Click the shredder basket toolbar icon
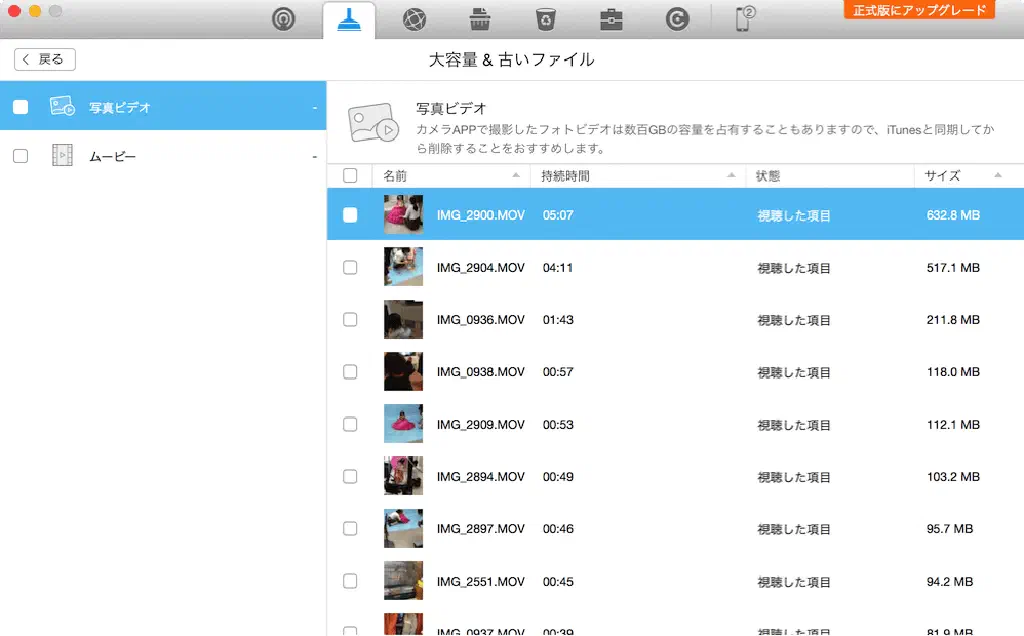 click(x=479, y=19)
